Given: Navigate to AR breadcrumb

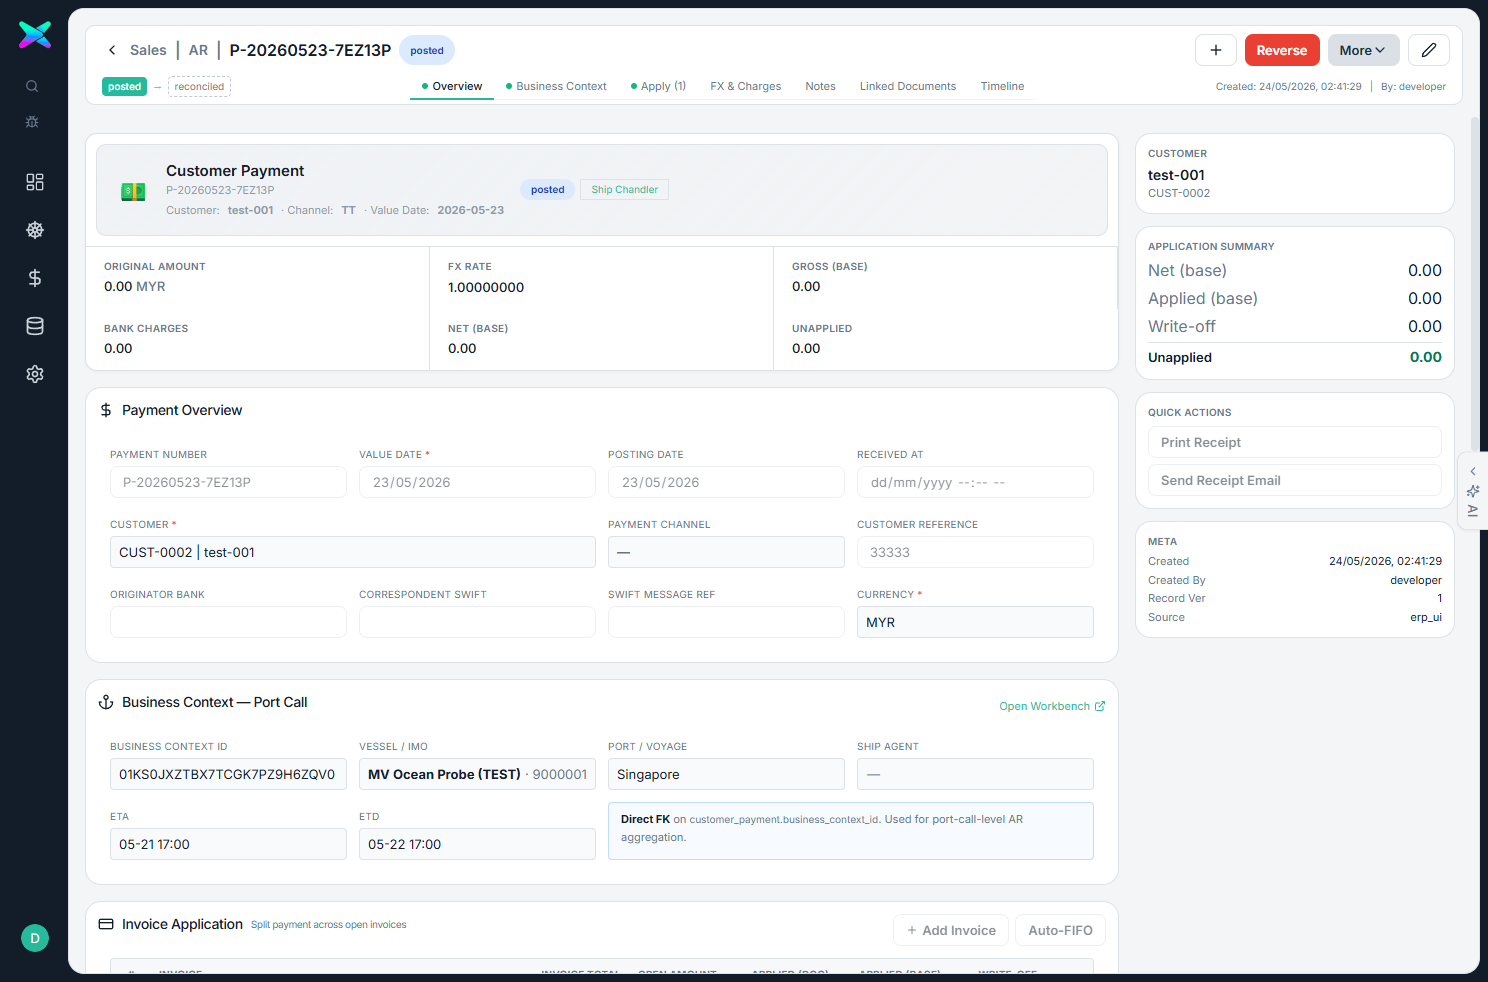Looking at the screenshot, I should (198, 50).
